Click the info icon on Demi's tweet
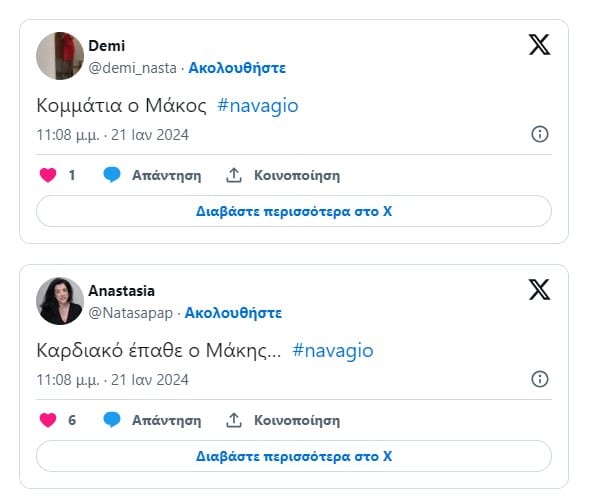Screen dimensions: 593x504 [540, 134]
